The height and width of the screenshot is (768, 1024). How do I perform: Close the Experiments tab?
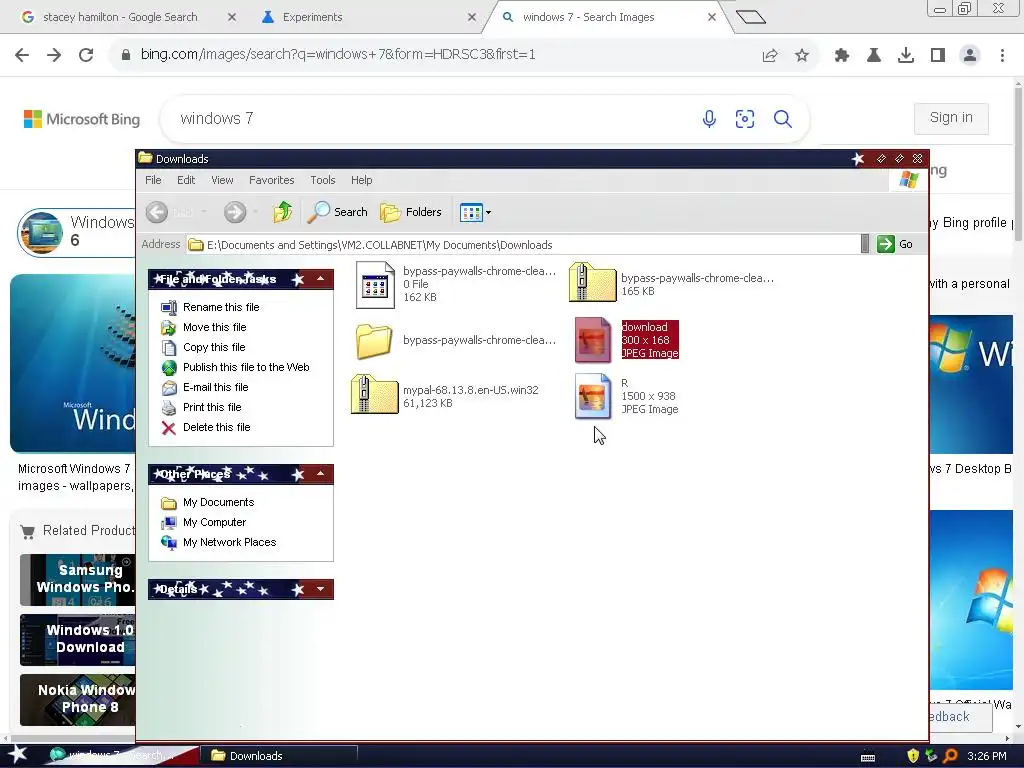[x=472, y=17]
